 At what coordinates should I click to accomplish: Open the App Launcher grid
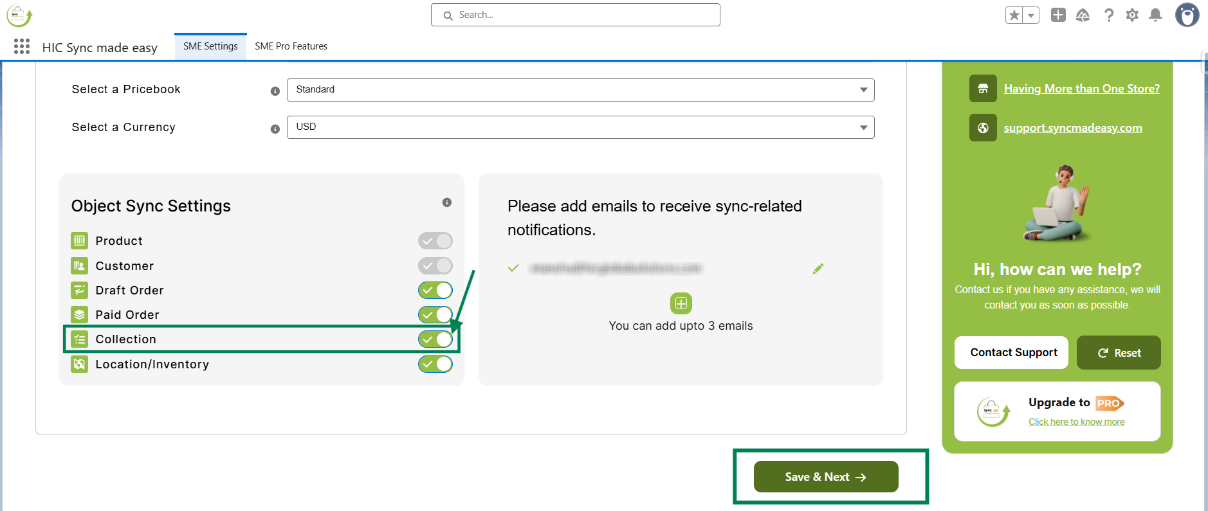22,46
